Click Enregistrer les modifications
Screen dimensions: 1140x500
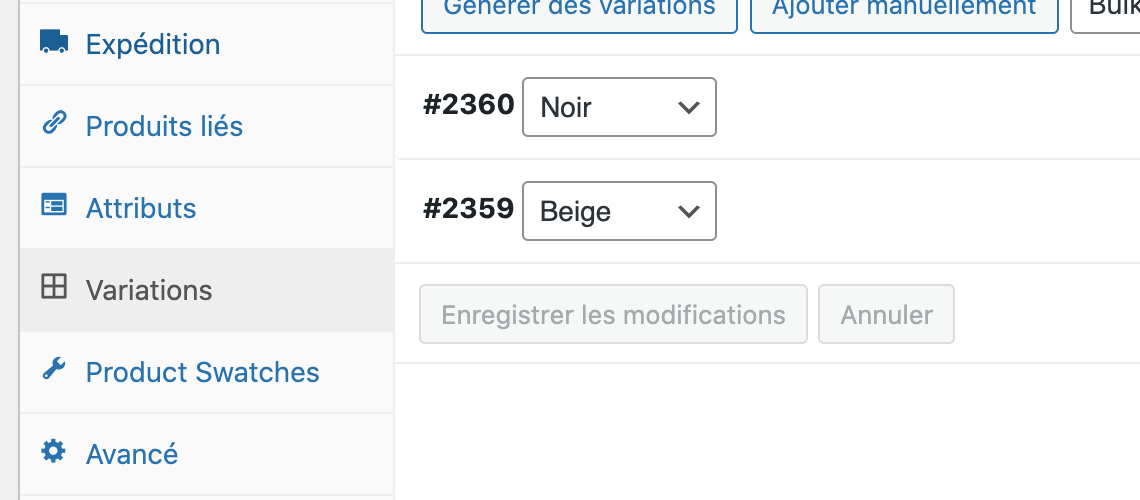[x=613, y=315]
